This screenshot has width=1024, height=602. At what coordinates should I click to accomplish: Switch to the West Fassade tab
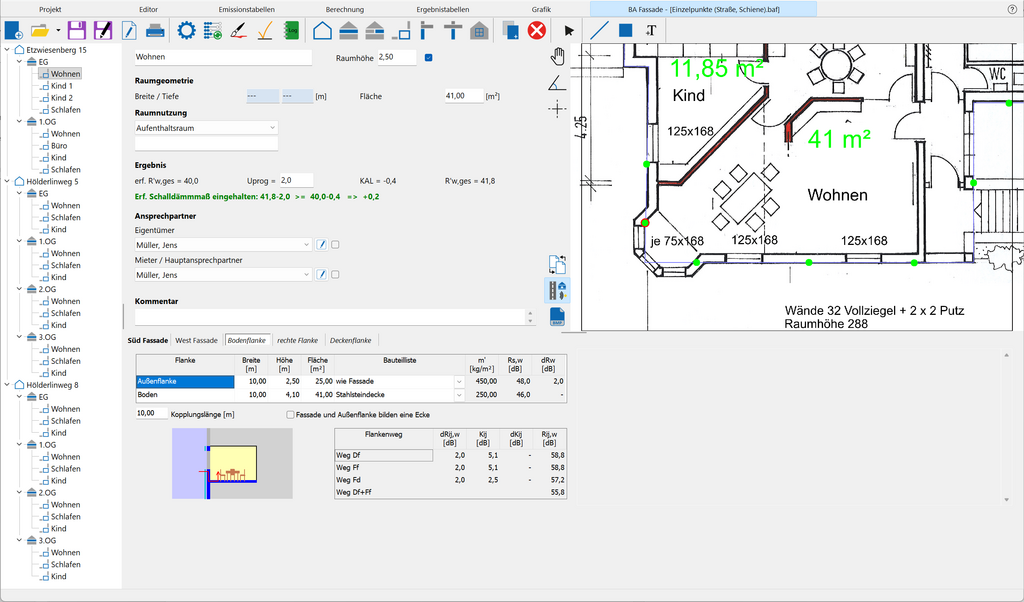197,340
